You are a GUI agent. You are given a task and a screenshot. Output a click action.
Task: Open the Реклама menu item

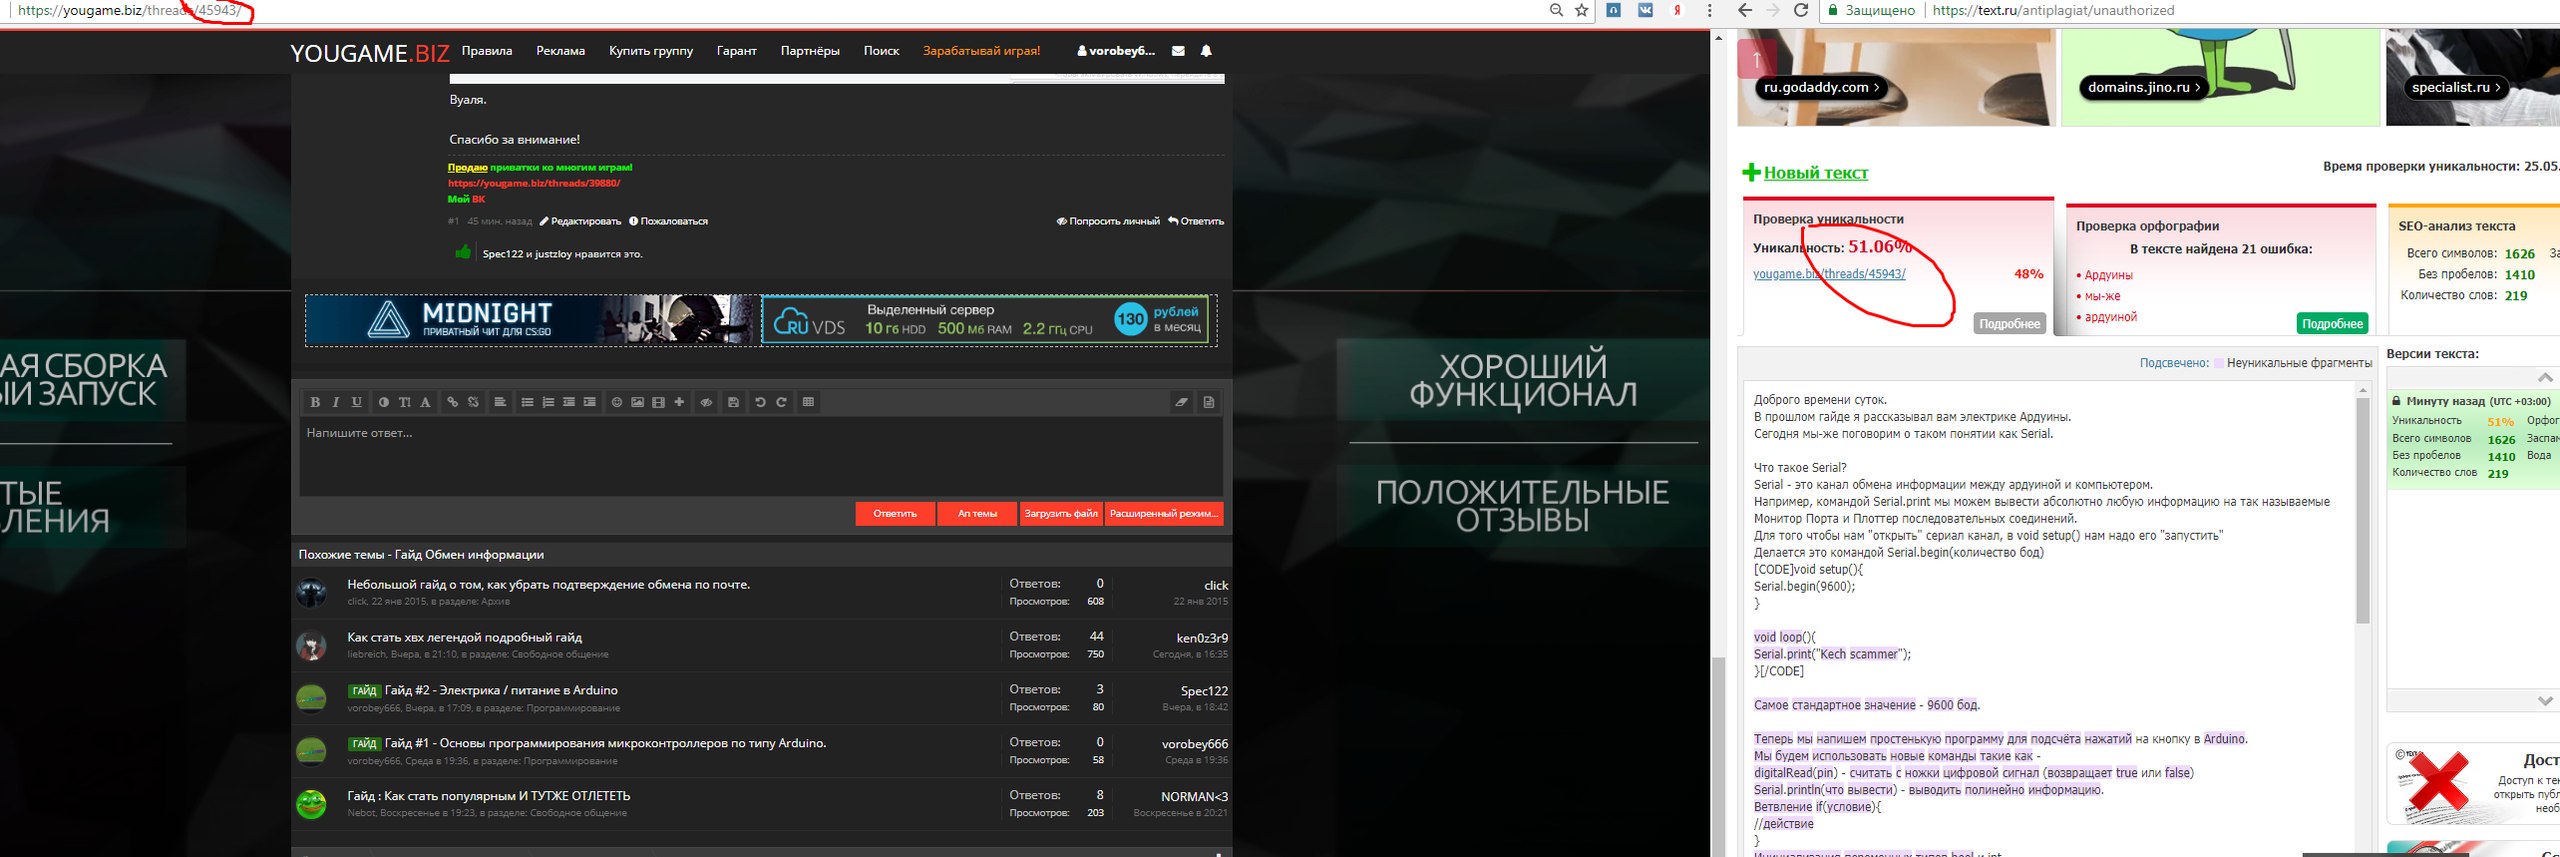560,51
